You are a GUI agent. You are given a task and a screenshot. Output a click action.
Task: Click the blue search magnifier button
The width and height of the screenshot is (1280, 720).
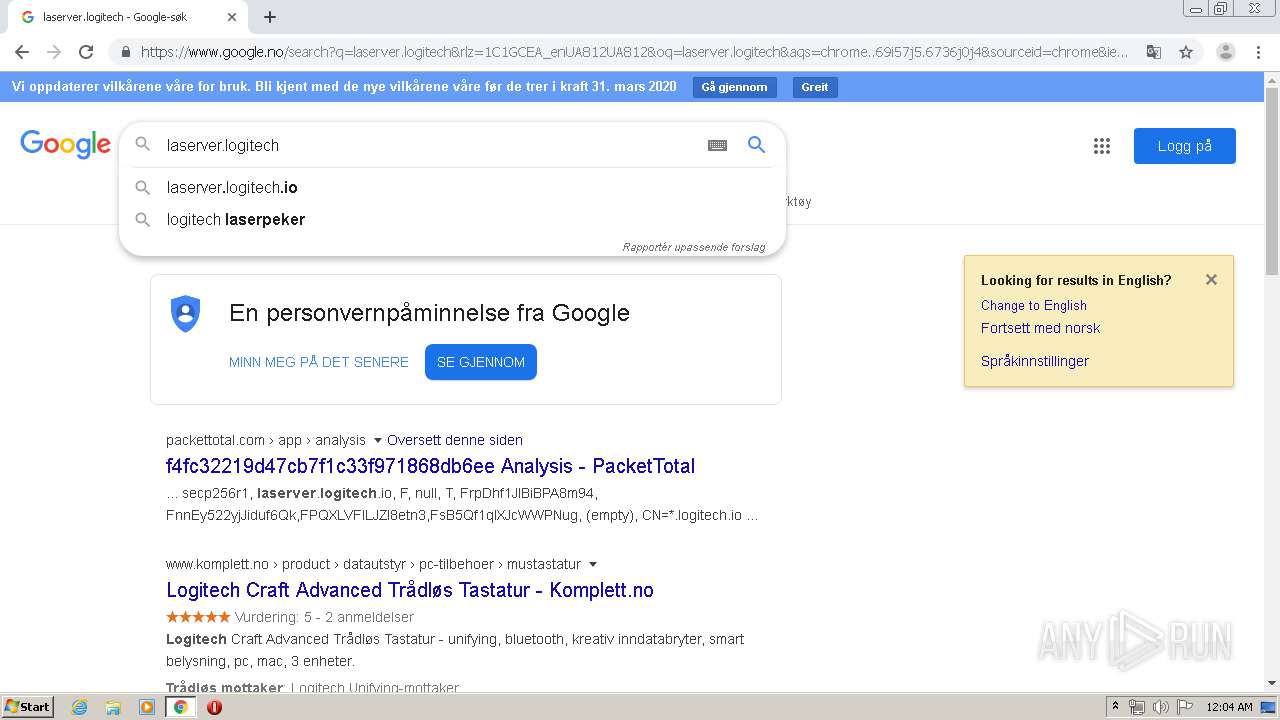pyautogui.click(x=757, y=145)
